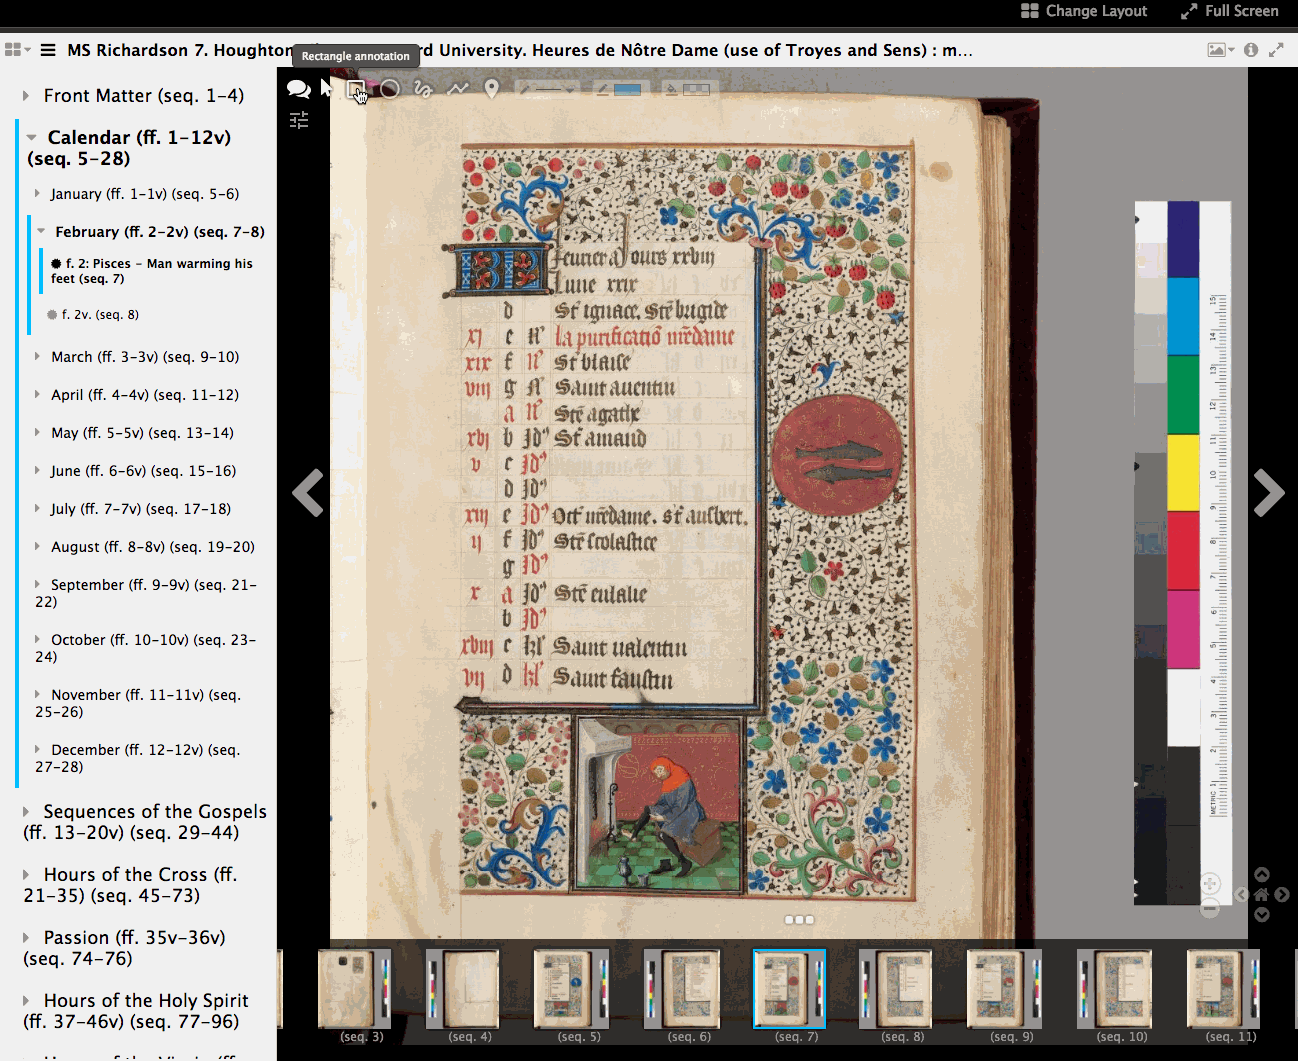Click the Full Screen button
The image size is (1298, 1061).
(1229, 11)
